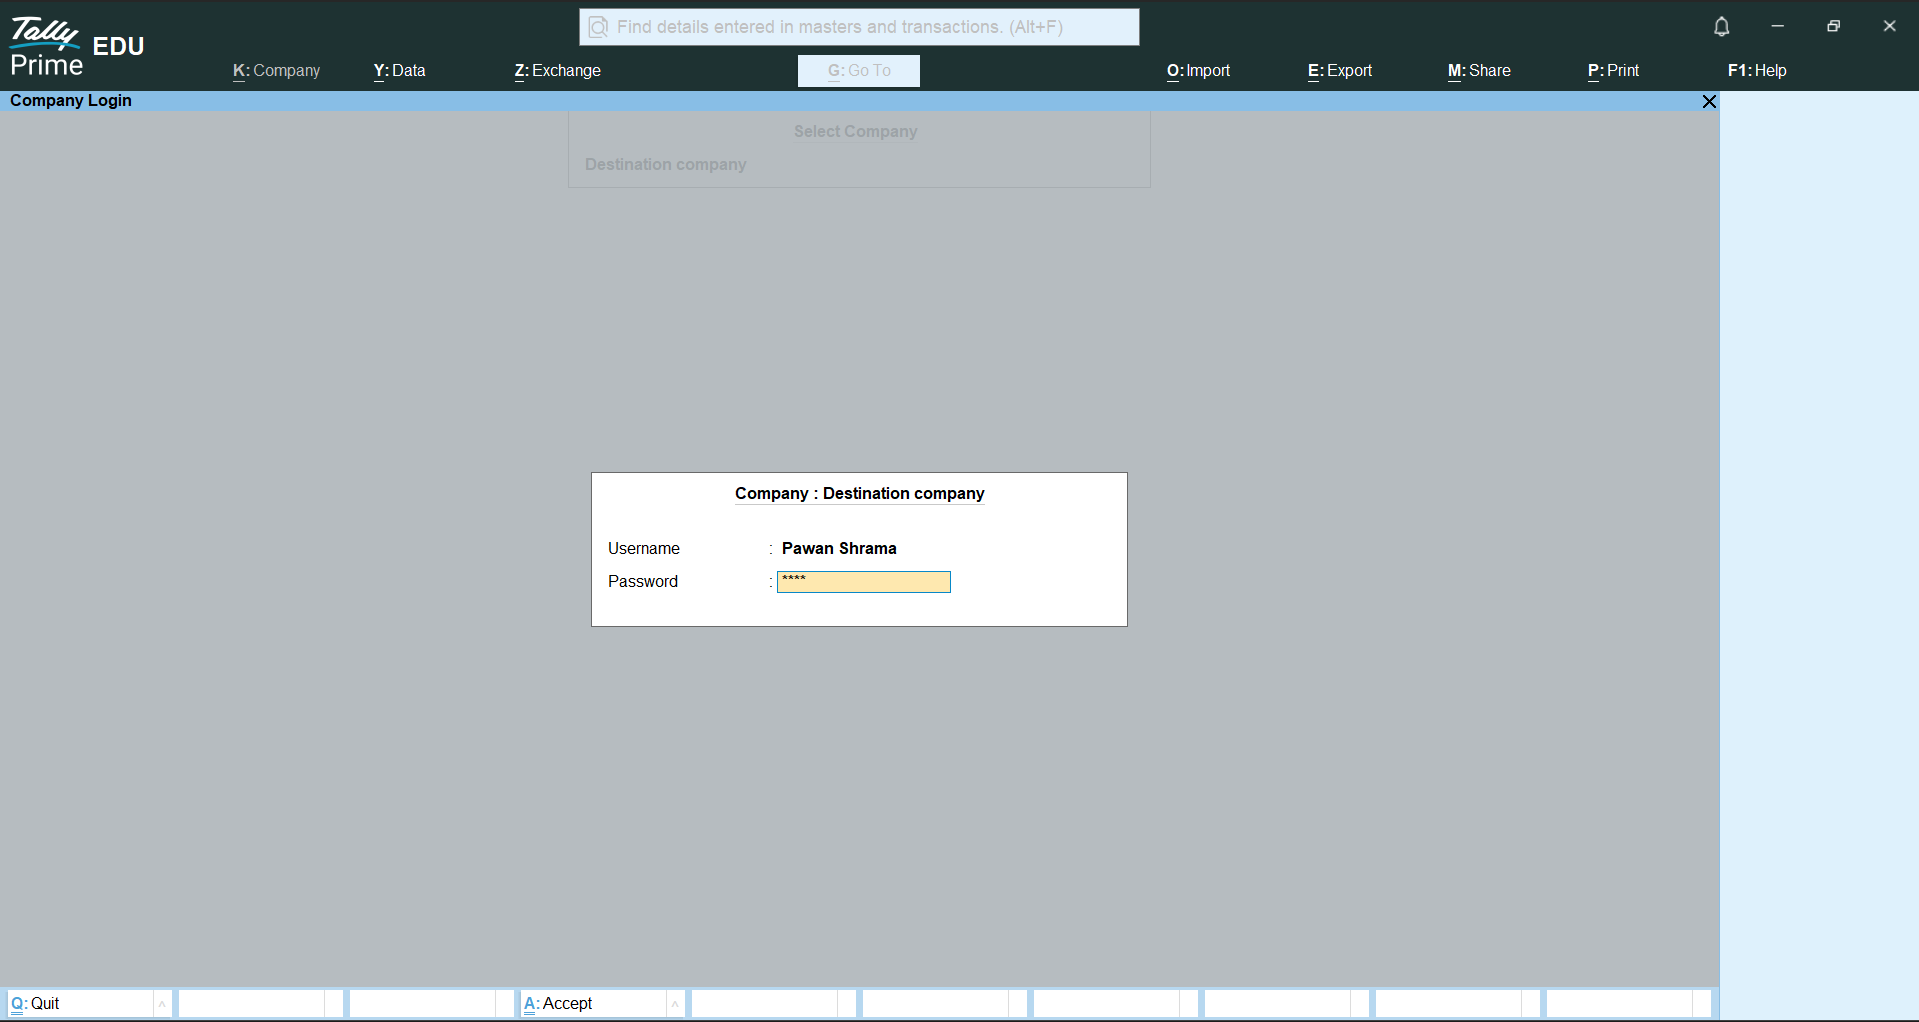Minimize the TallyPrime window

pyautogui.click(x=1777, y=26)
